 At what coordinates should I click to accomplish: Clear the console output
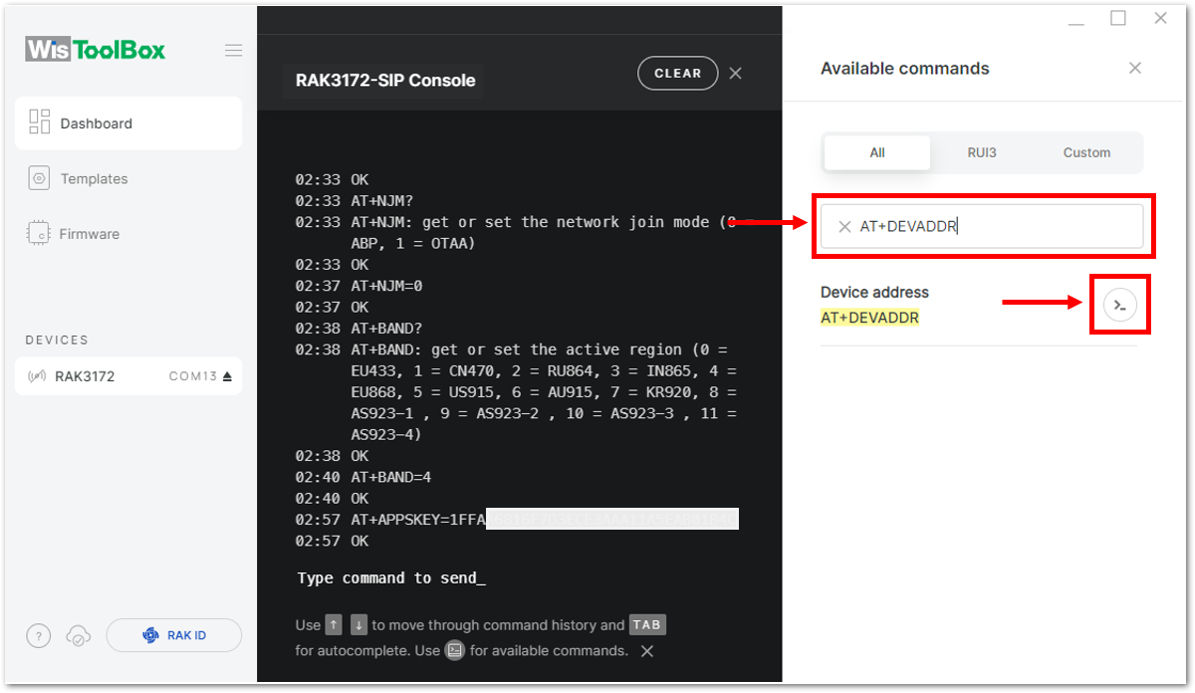[678, 73]
